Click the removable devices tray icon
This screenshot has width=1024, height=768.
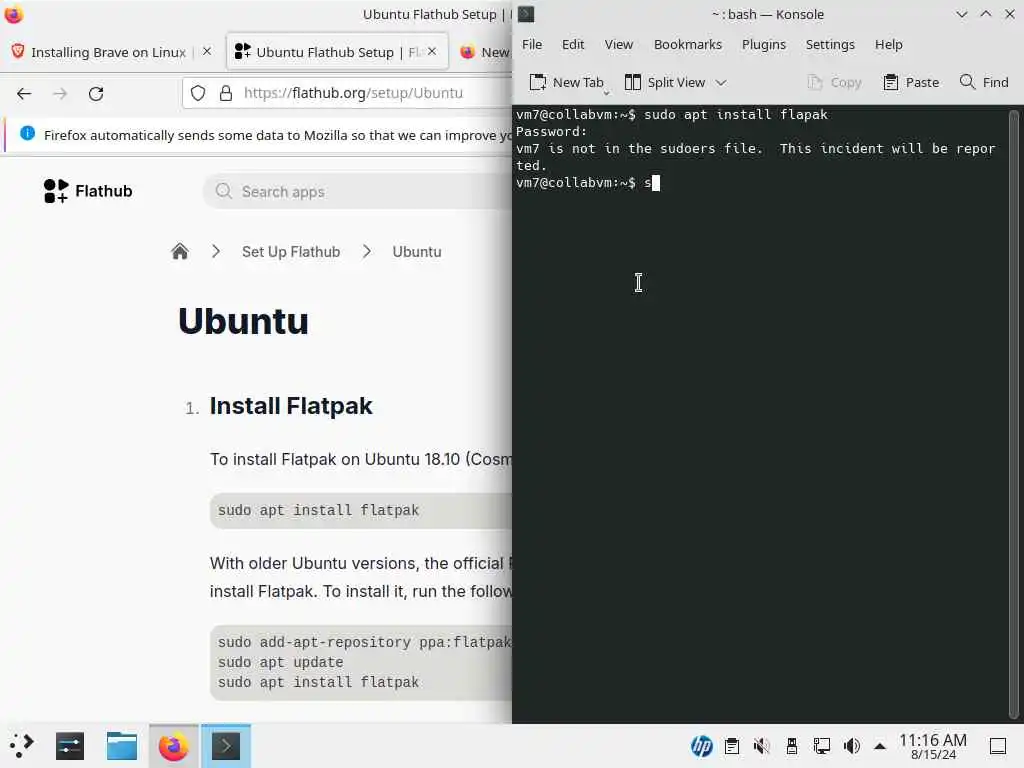tap(792, 746)
